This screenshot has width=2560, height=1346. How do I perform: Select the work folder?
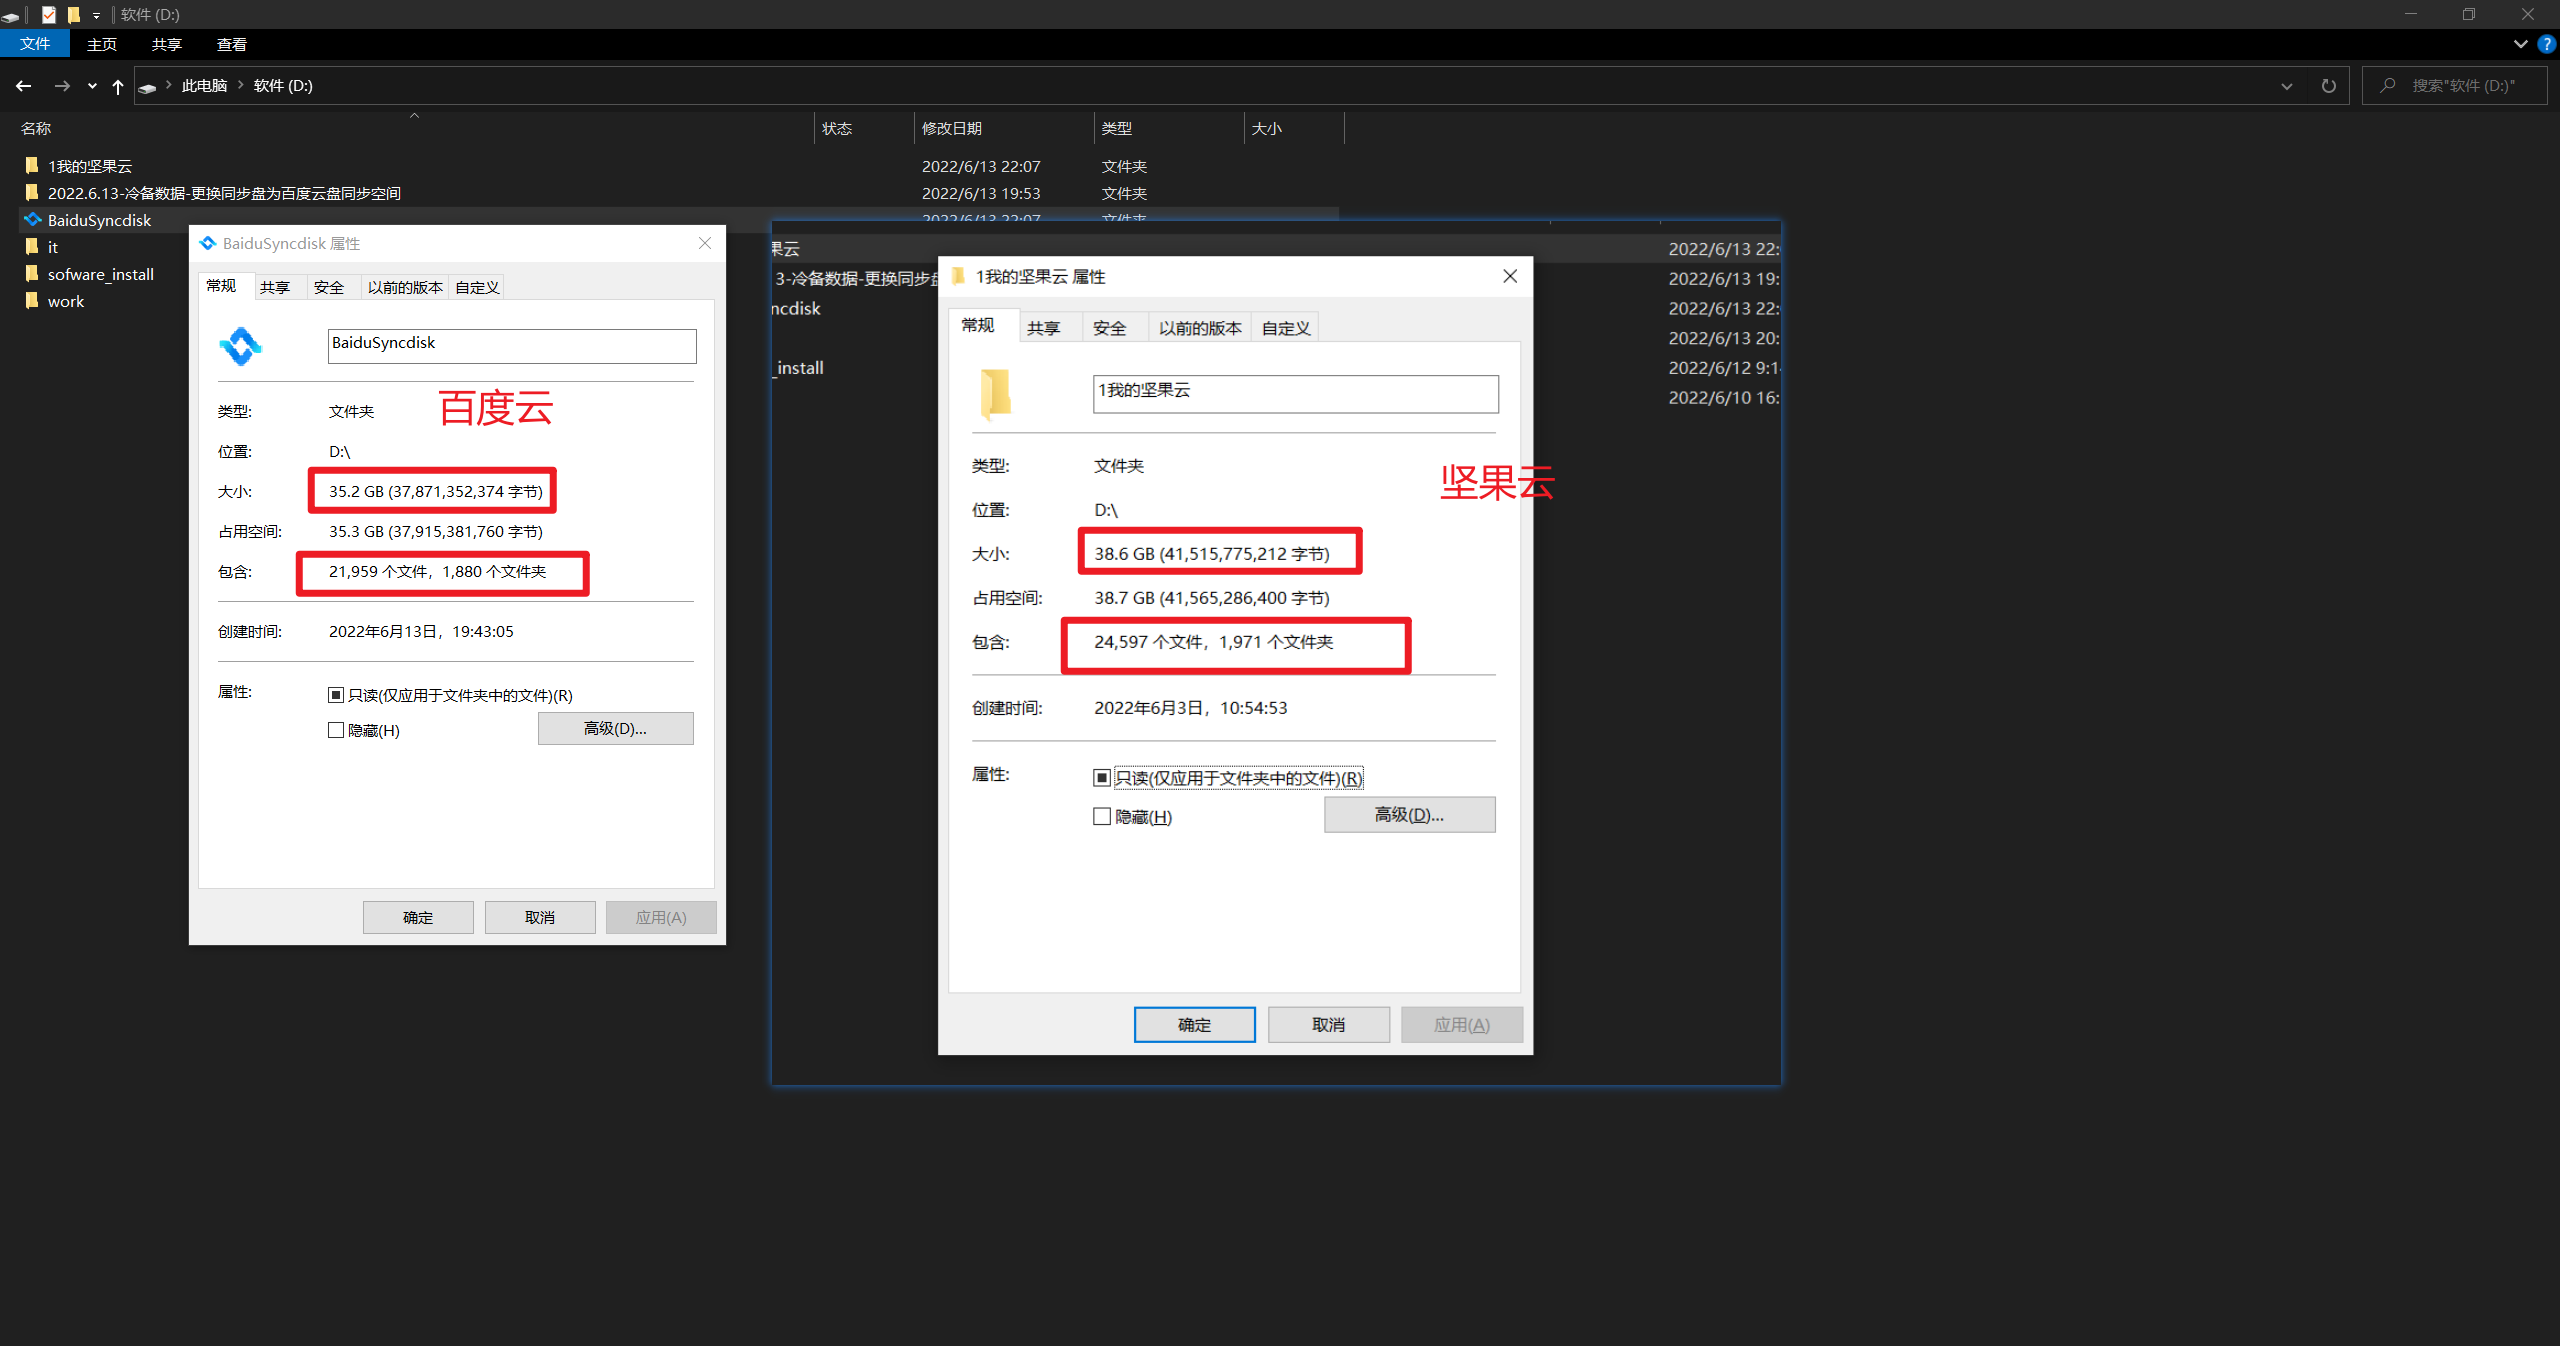(66, 301)
